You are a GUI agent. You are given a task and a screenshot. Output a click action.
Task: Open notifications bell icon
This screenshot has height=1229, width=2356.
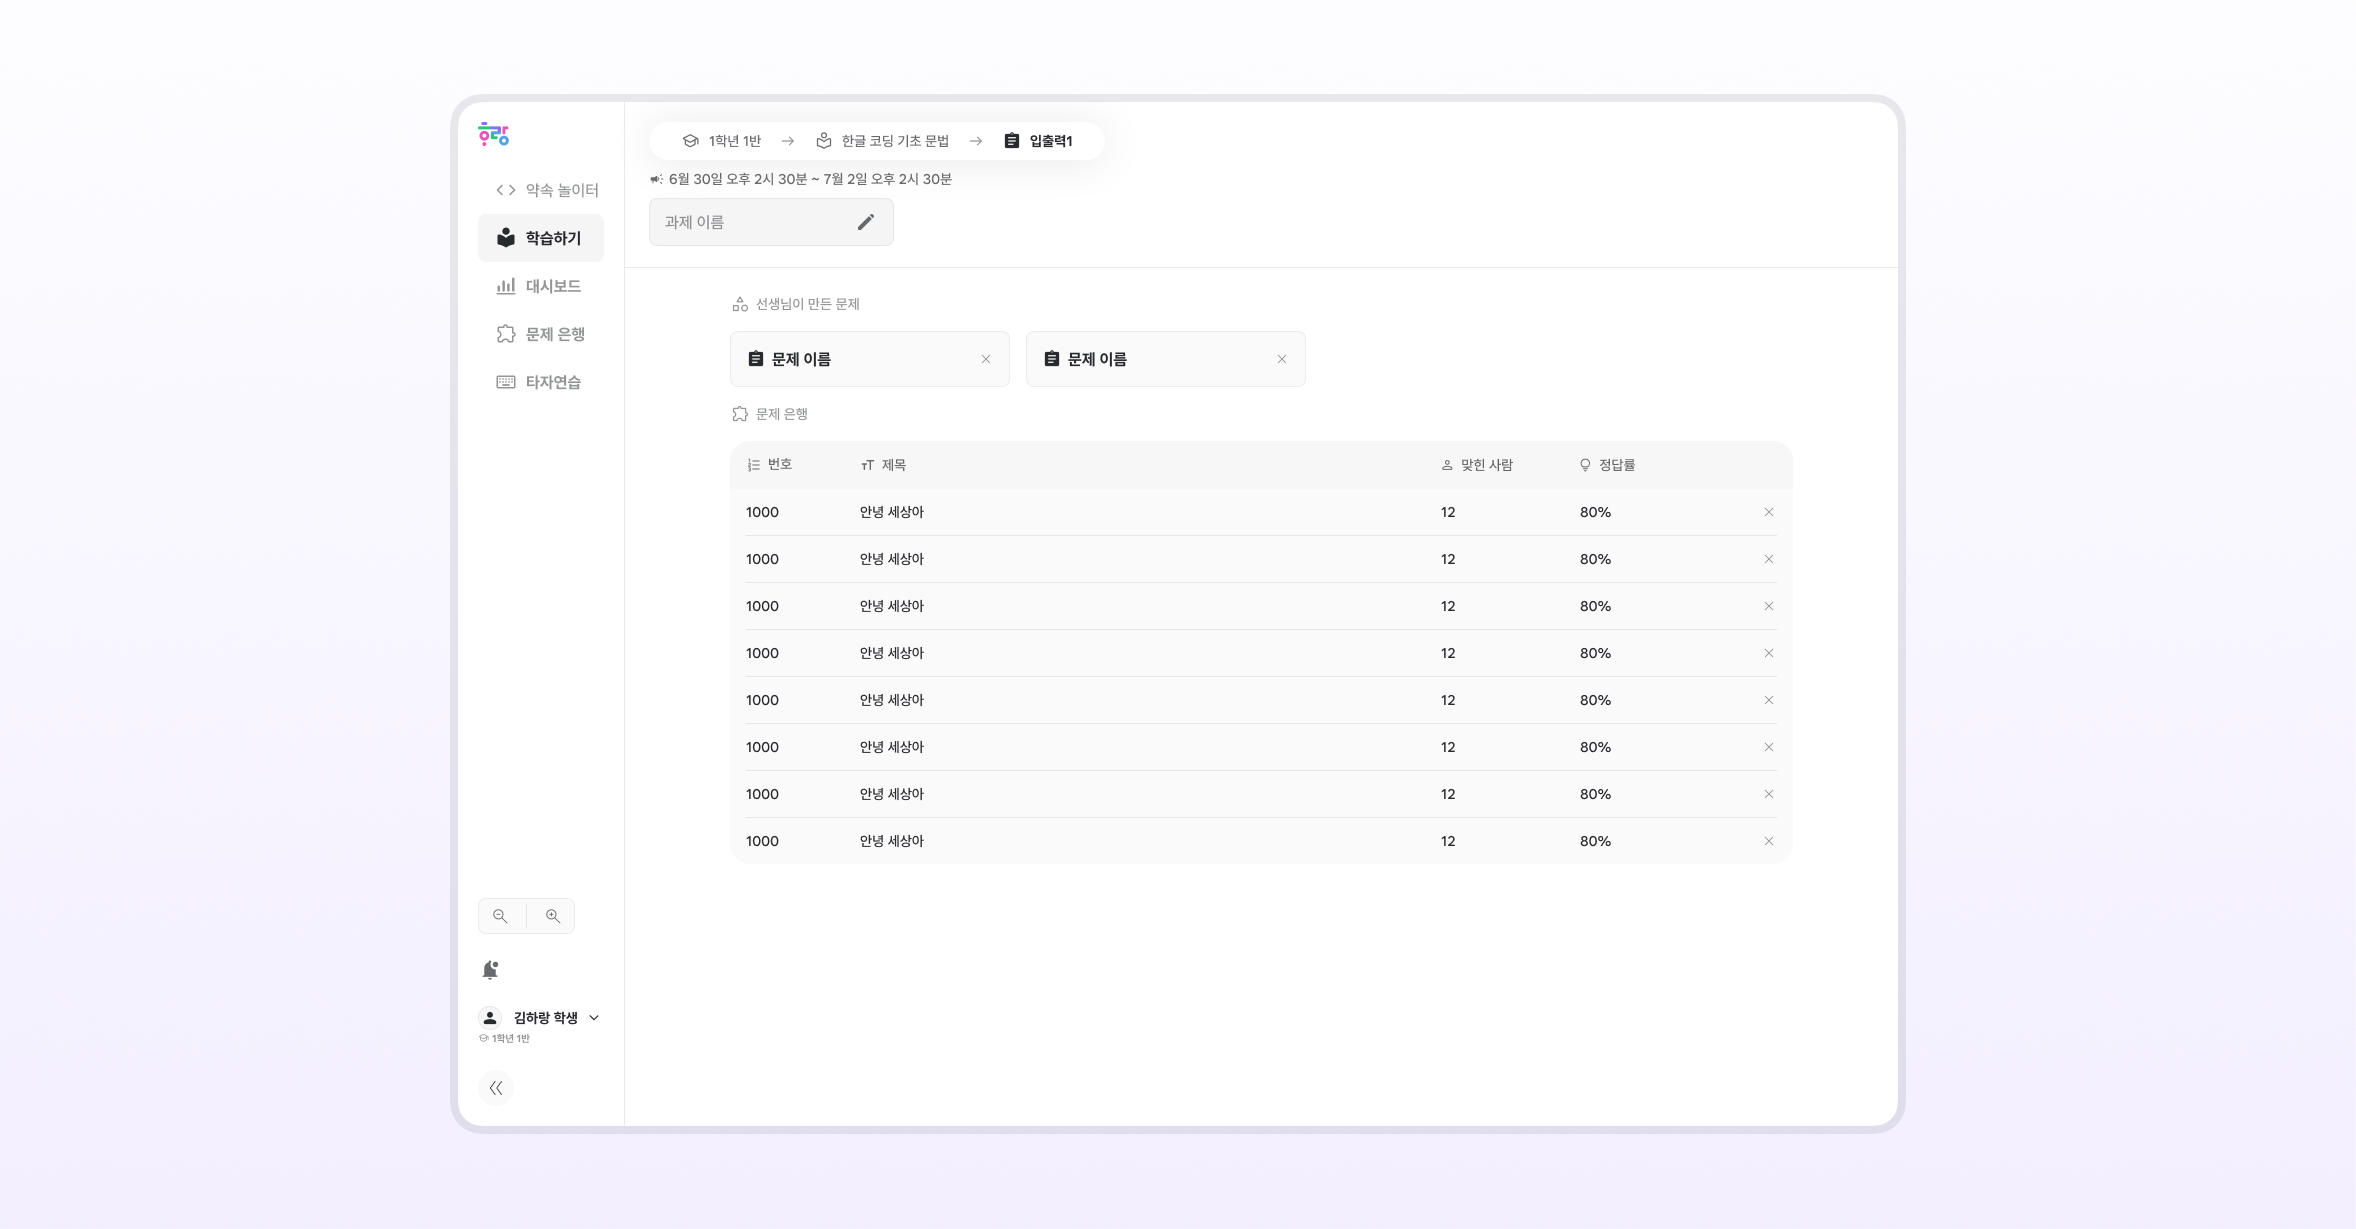click(490, 970)
